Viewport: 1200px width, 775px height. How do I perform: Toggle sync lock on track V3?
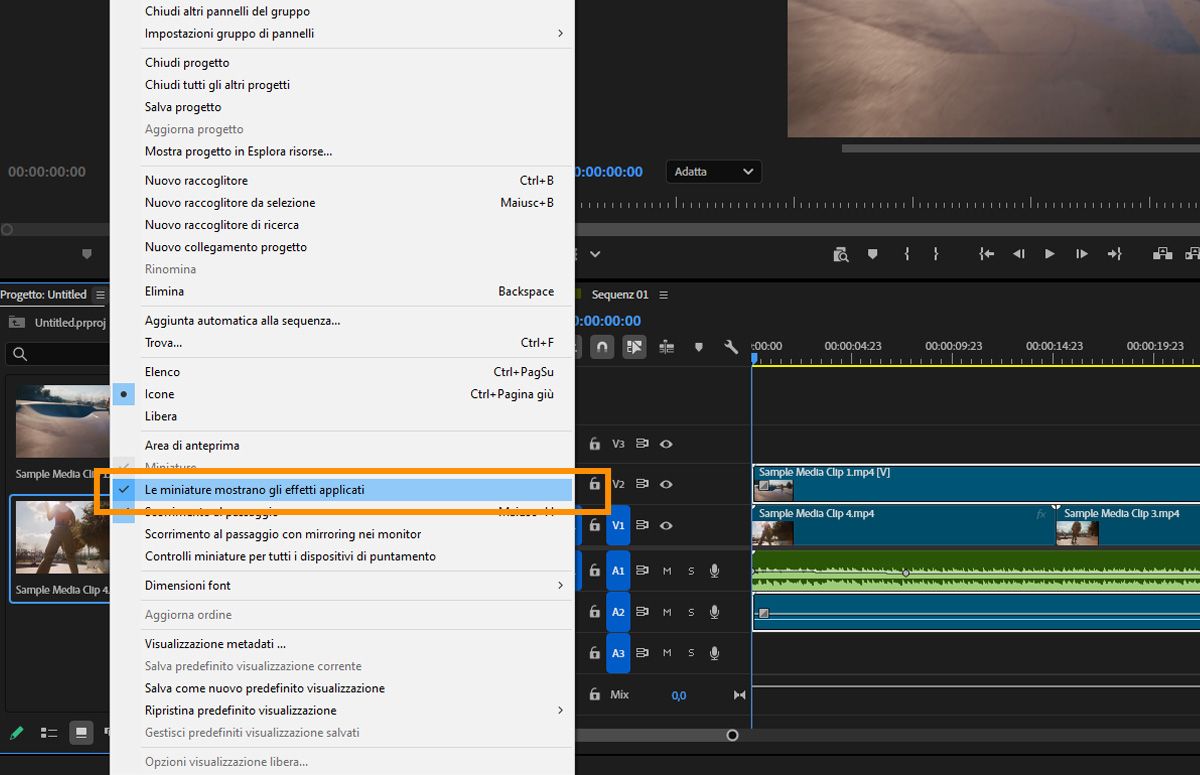tap(642, 444)
